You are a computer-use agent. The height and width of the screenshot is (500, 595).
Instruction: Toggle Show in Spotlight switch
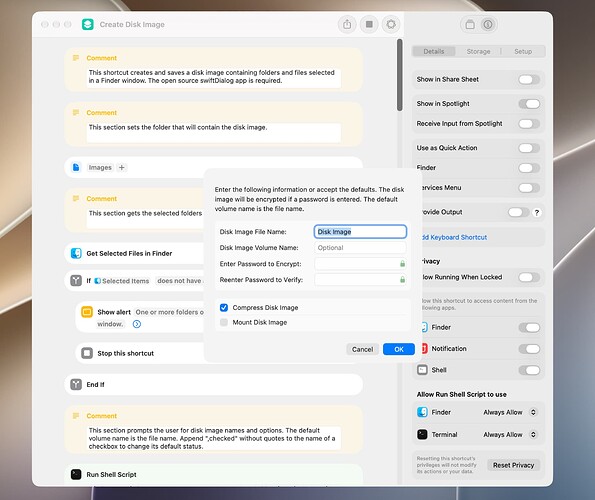coord(529,104)
